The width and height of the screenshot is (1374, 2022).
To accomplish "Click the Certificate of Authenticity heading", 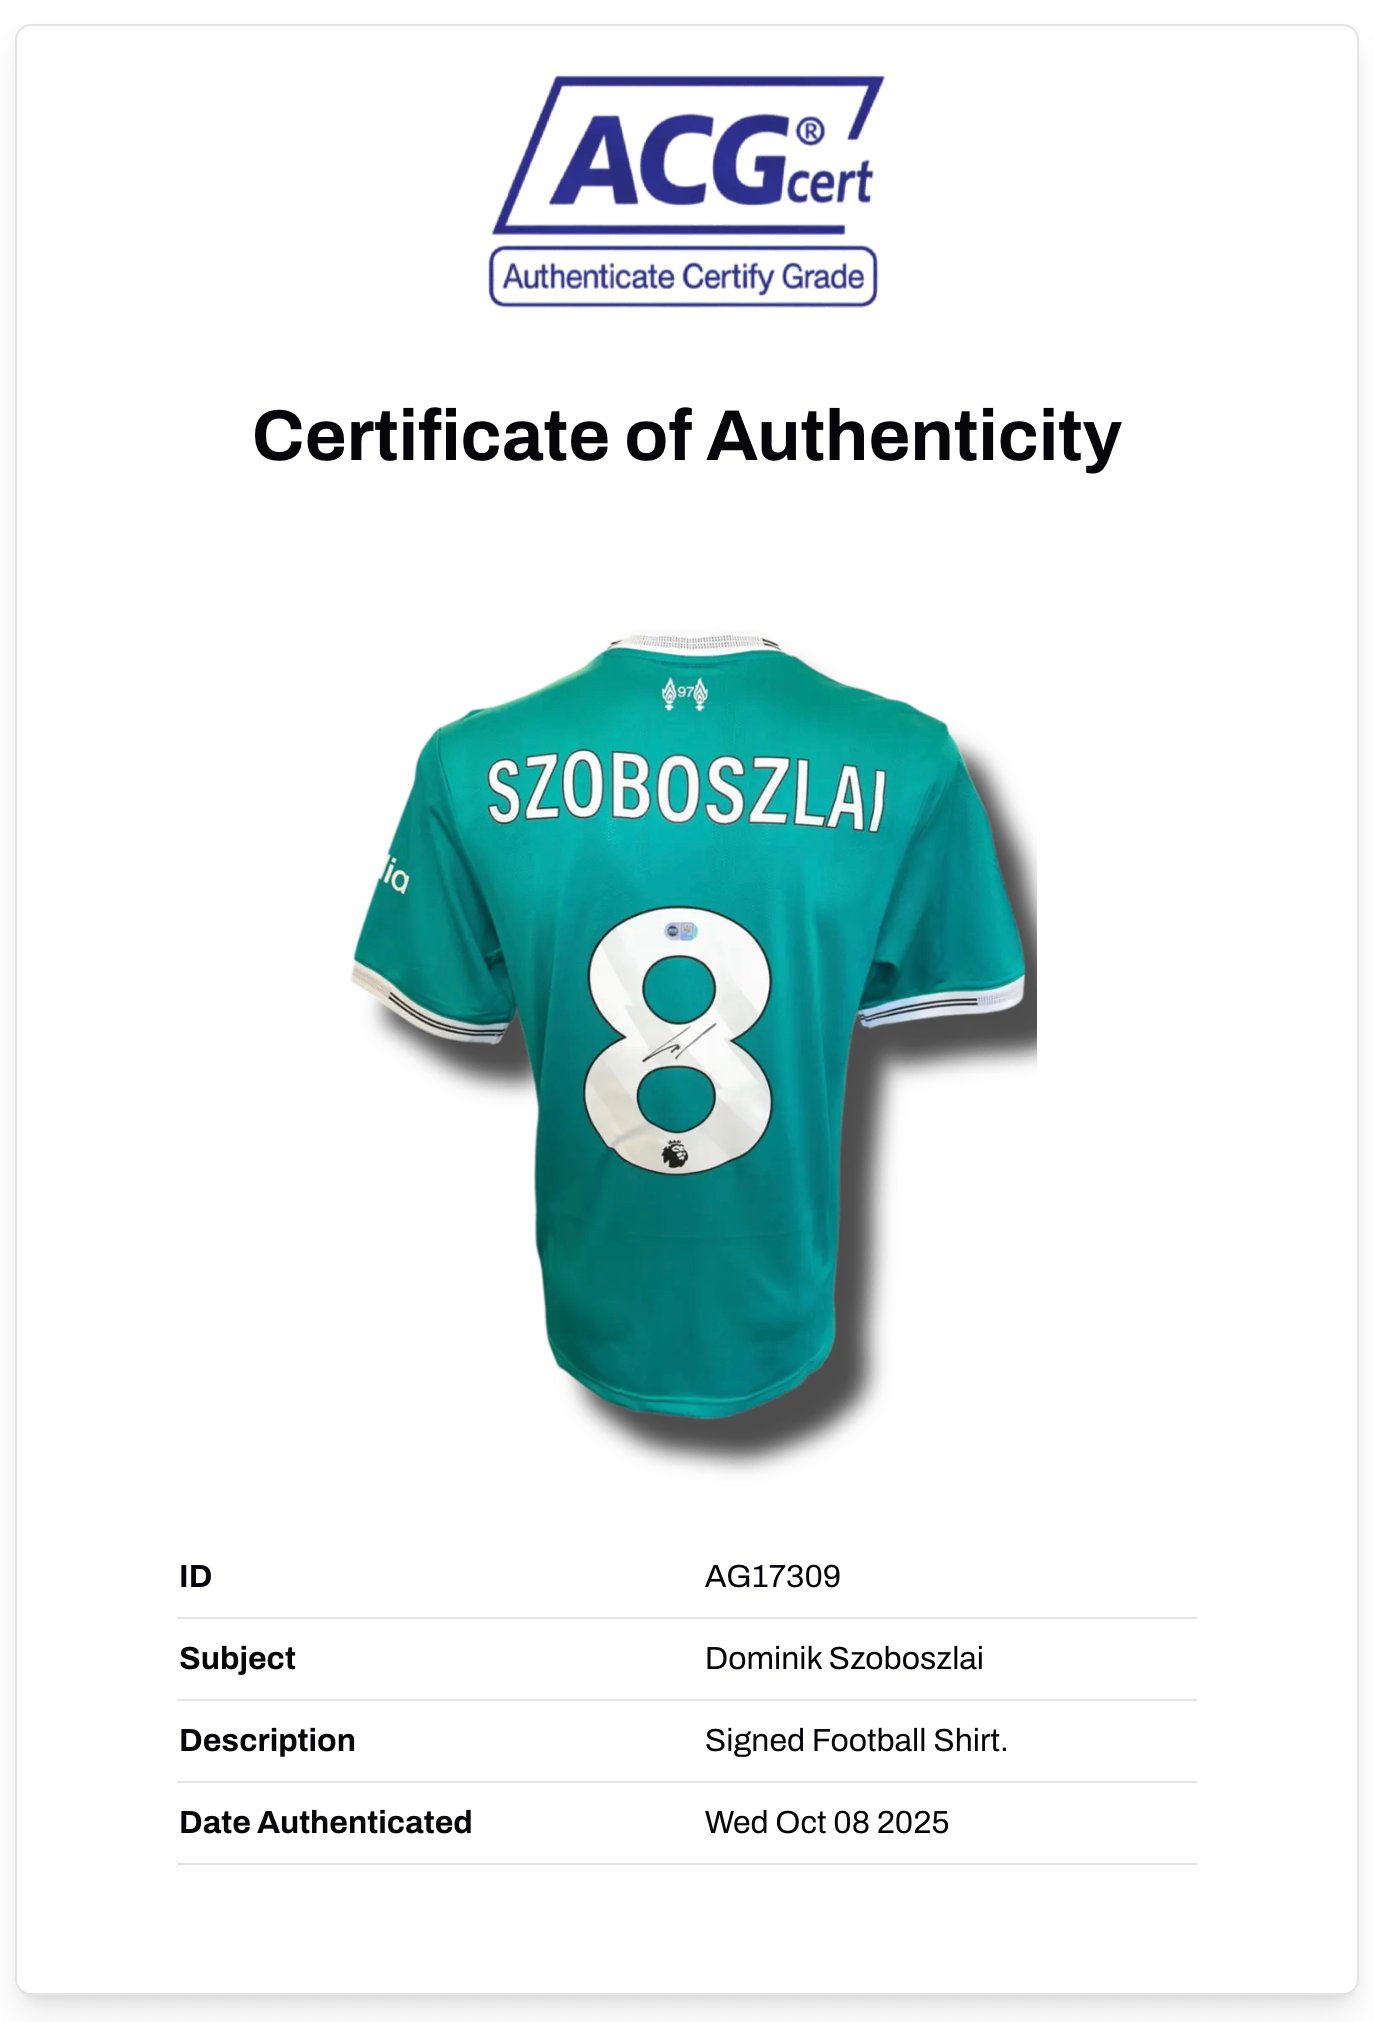I will tap(687, 436).
